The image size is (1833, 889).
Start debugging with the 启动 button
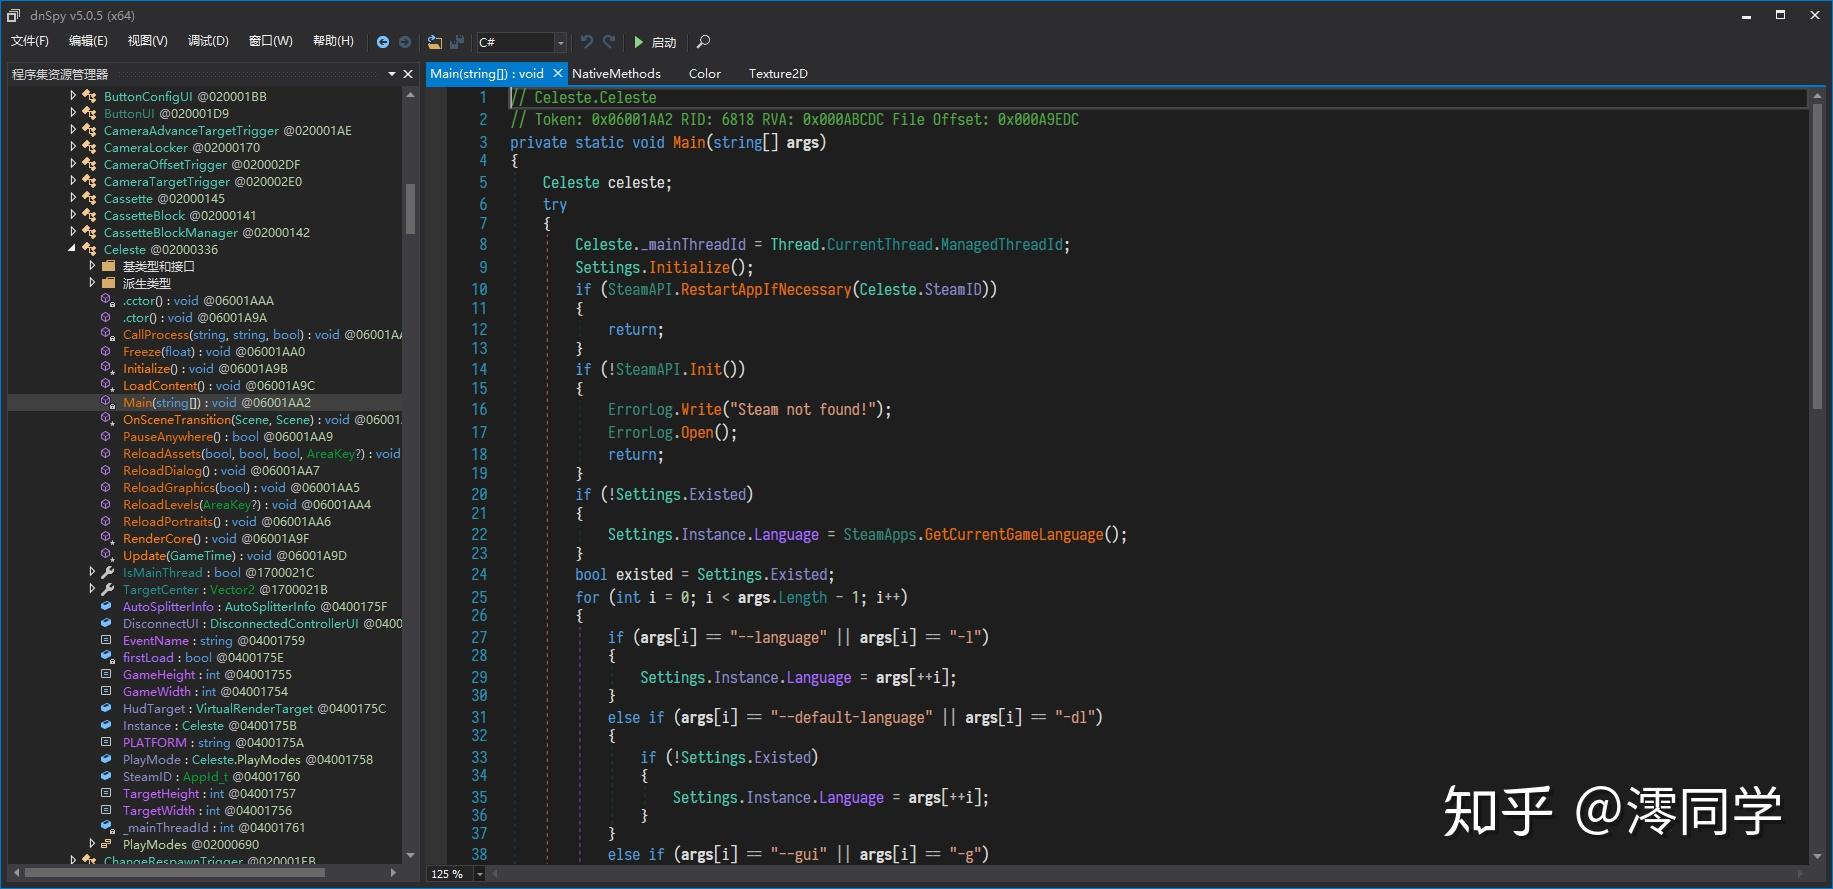pyautogui.click(x=655, y=42)
